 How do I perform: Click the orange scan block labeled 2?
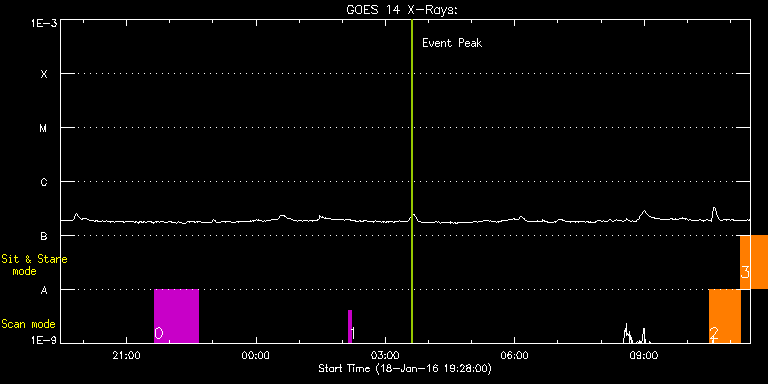(x=724, y=316)
